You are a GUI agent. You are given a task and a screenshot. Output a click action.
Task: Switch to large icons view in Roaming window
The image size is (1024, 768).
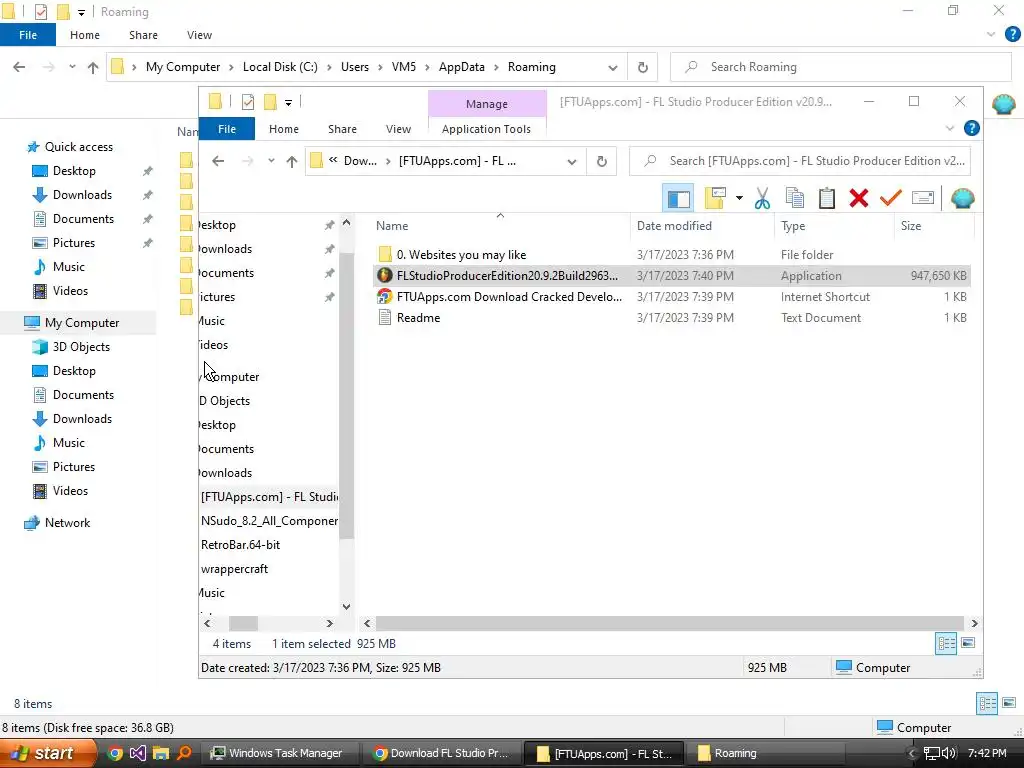click(x=1009, y=703)
